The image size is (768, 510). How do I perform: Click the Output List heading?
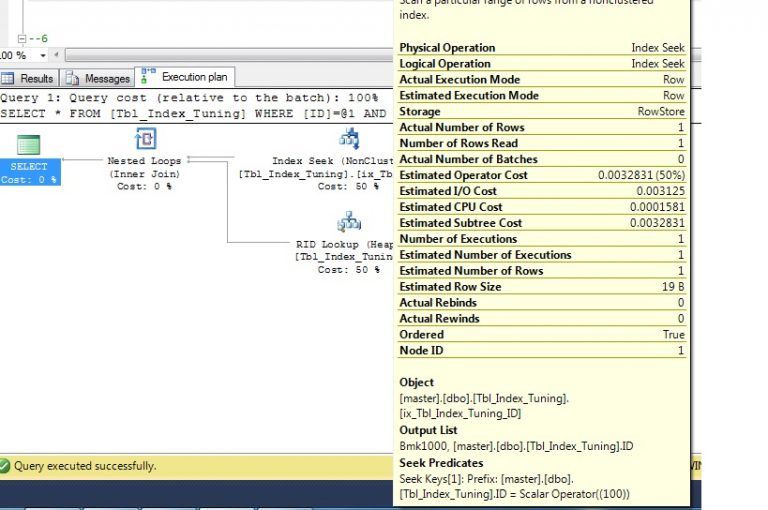point(428,430)
